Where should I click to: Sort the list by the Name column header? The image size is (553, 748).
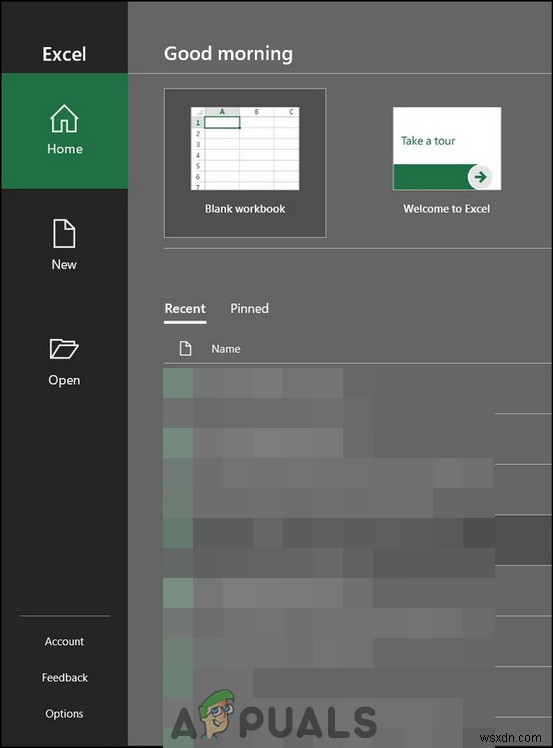226,349
